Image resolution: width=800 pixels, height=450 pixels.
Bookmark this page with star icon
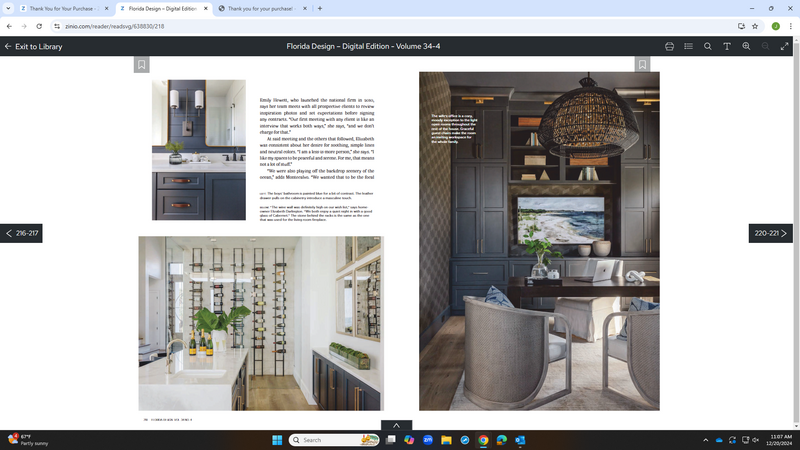[x=755, y=26]
